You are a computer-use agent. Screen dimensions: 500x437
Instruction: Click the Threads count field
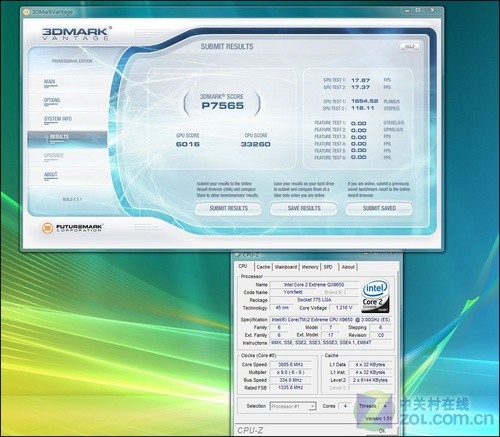(385, 406)
